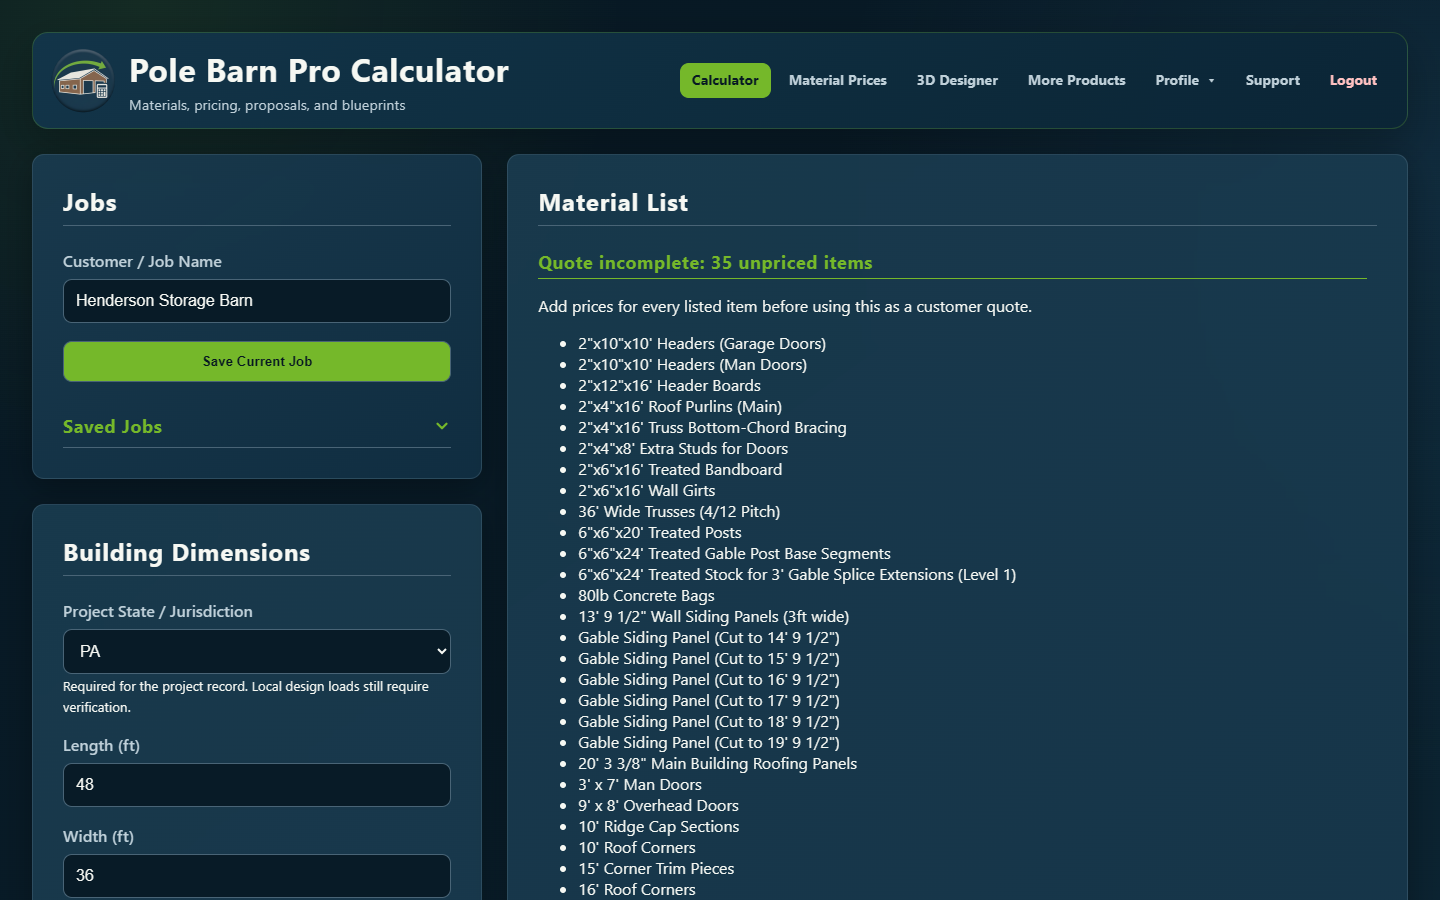Click list item 2"x10"x10' Headers (Garage Doors)

click(702, 343)
